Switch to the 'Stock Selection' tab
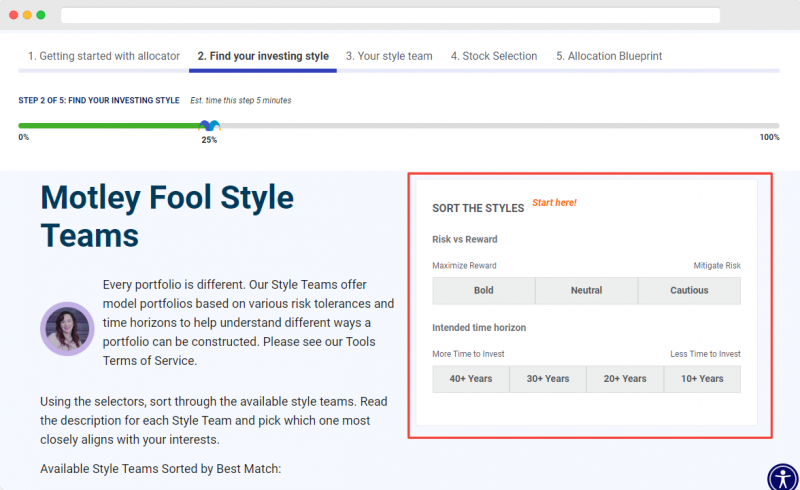 (x=494, y=56)
